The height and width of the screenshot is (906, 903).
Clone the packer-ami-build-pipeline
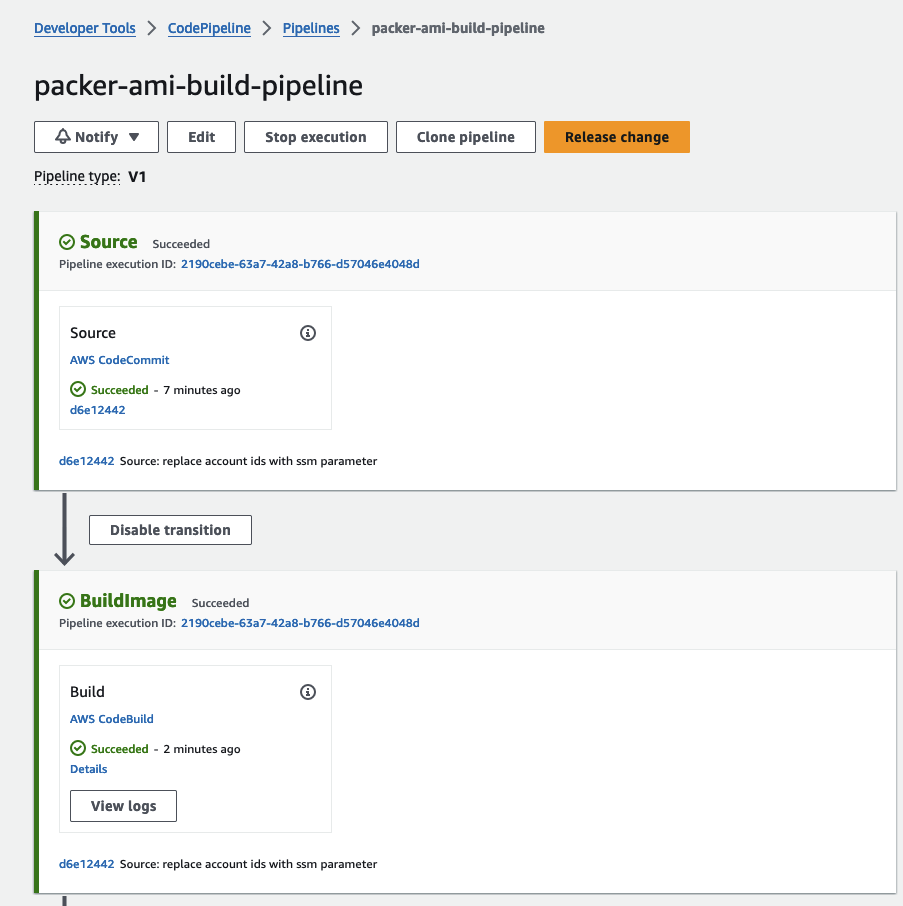point(465,137)
